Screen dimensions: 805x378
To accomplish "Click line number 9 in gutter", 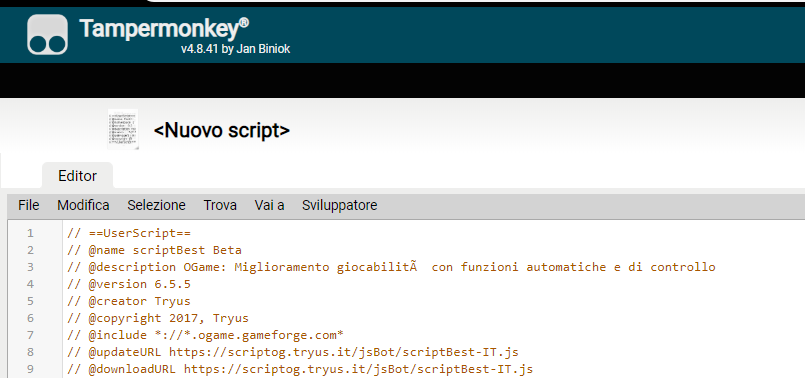I will [30, 369].
